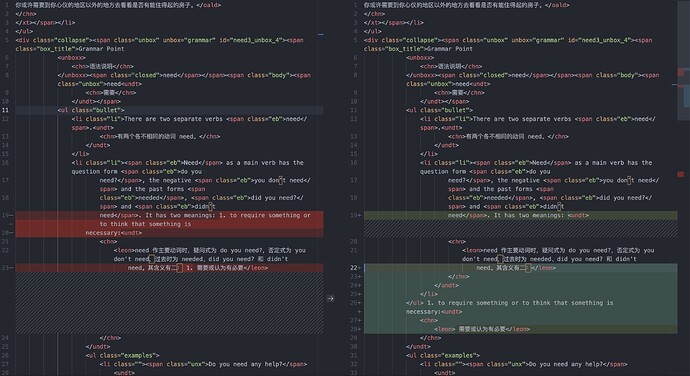This screenshot has width=690, height=376.
Task: Click '<ul class="bullet">' in the left pane
Action: [91, 110]
